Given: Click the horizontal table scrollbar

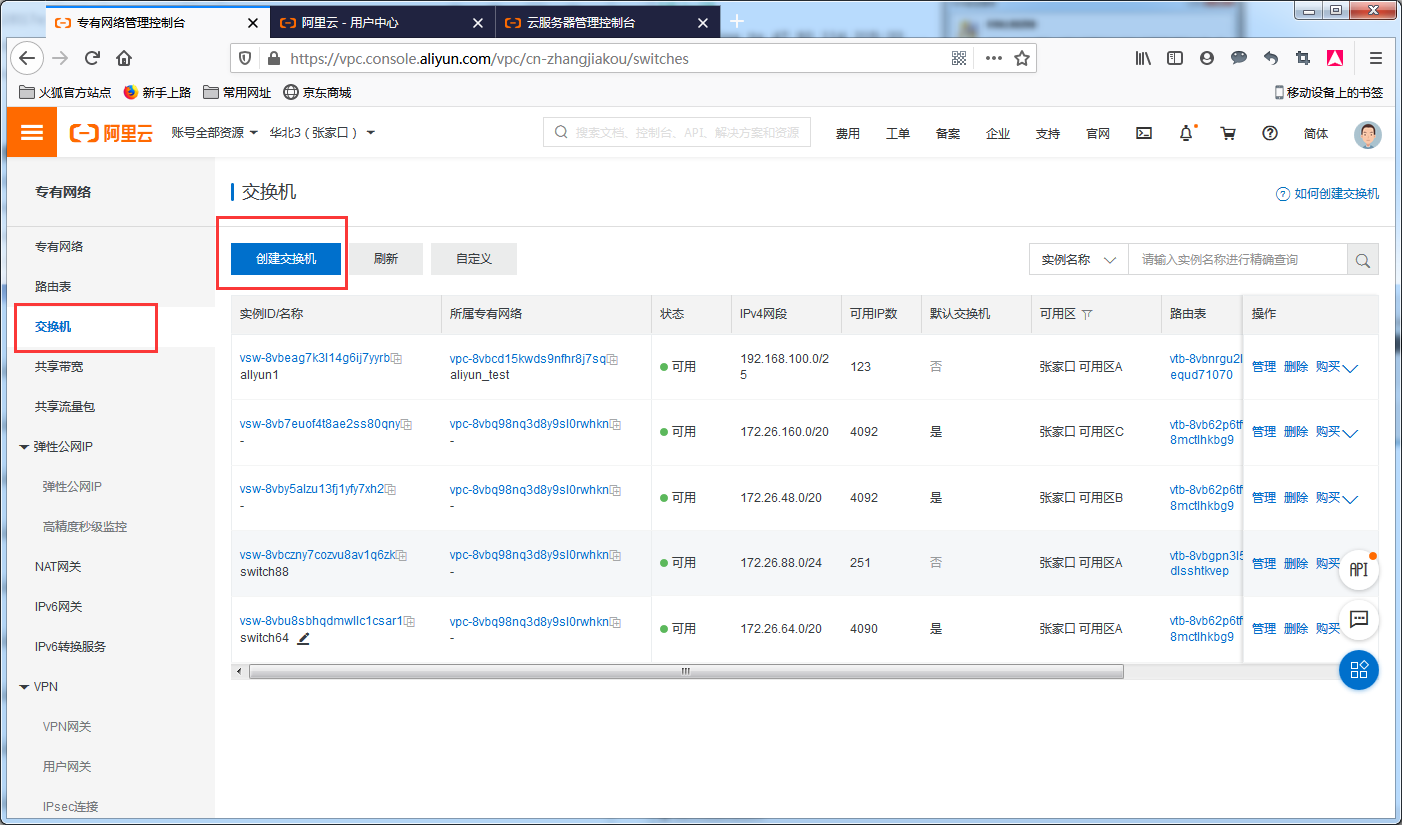Looking at the screenshot, I should point(685,672).
